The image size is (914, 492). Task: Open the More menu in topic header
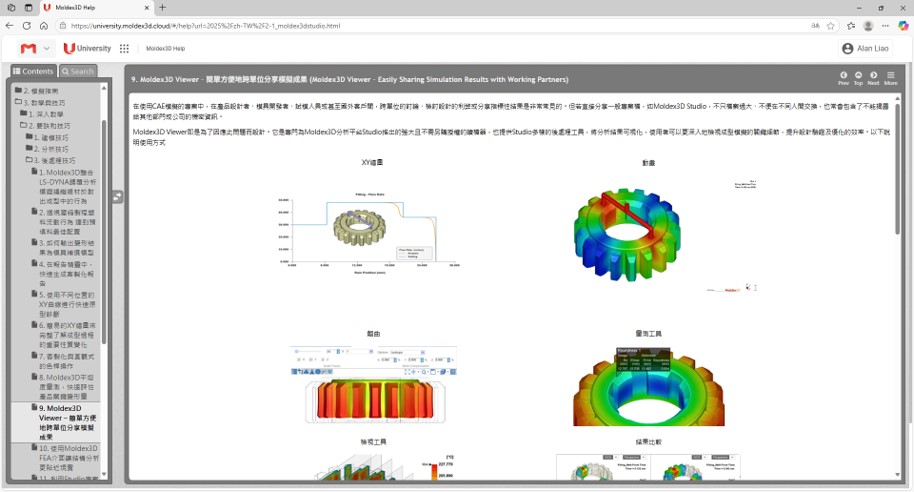pos(891,78)
